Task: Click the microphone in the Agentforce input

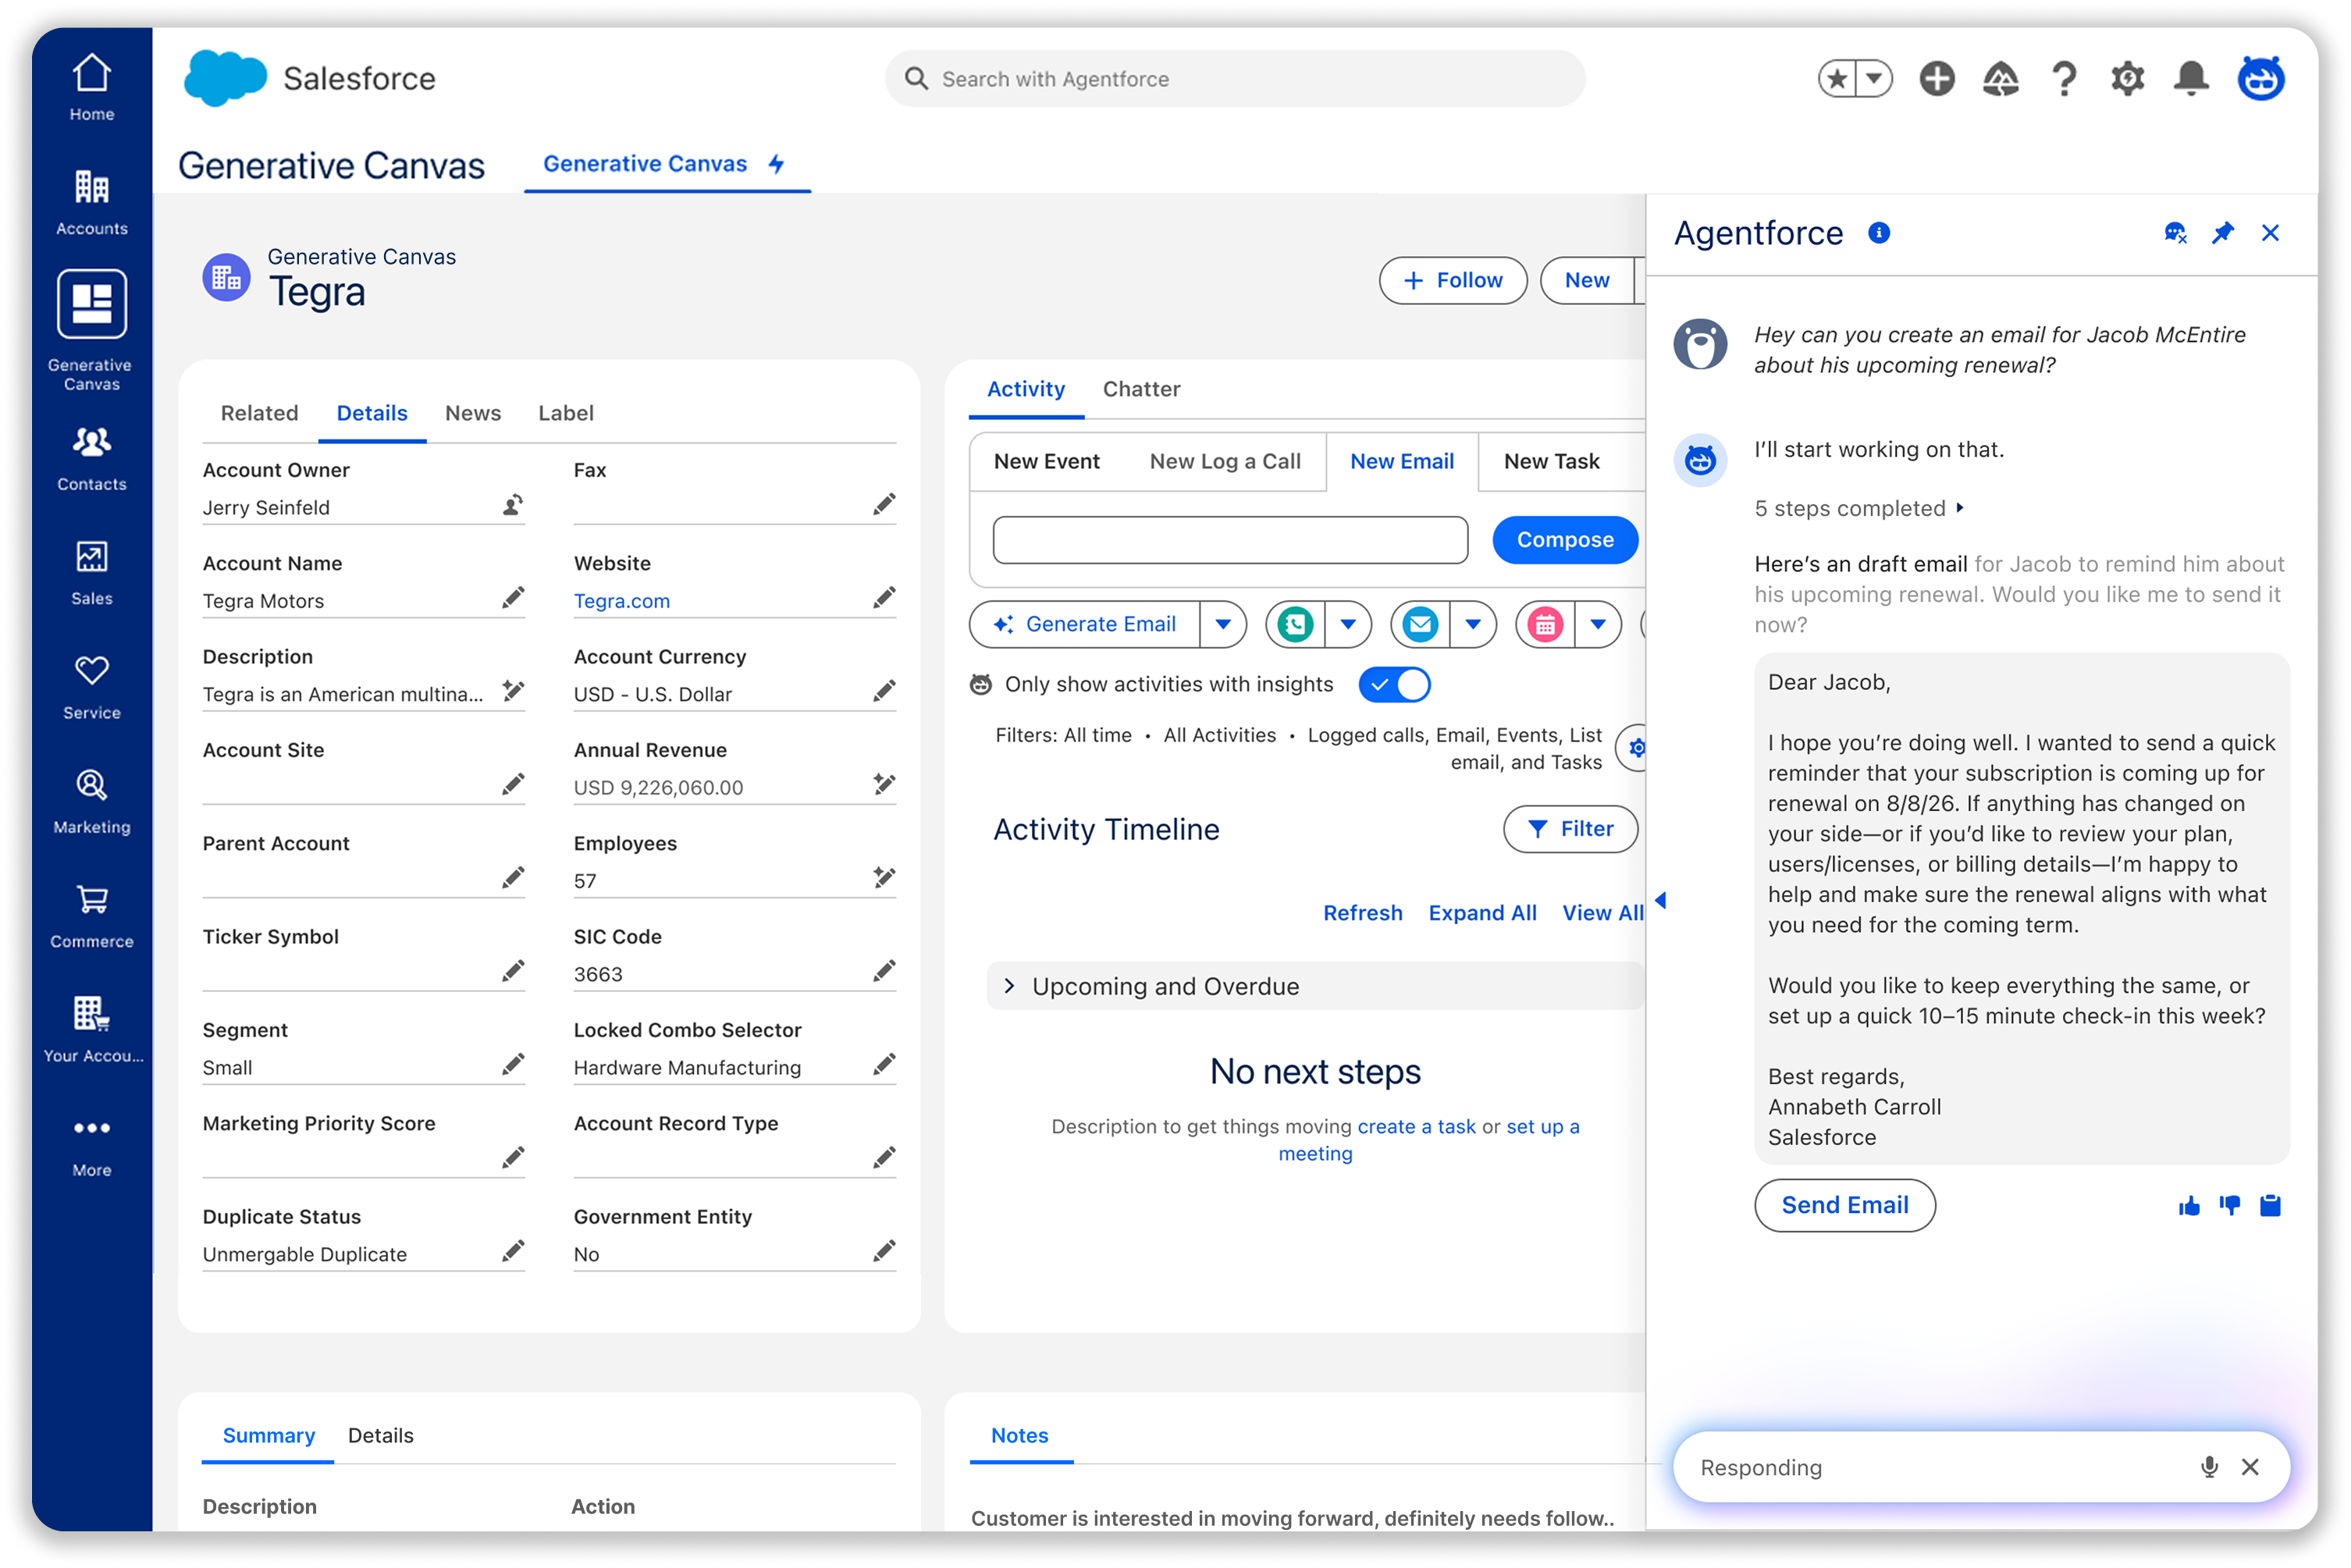Action: [x=2209, y=1467]
